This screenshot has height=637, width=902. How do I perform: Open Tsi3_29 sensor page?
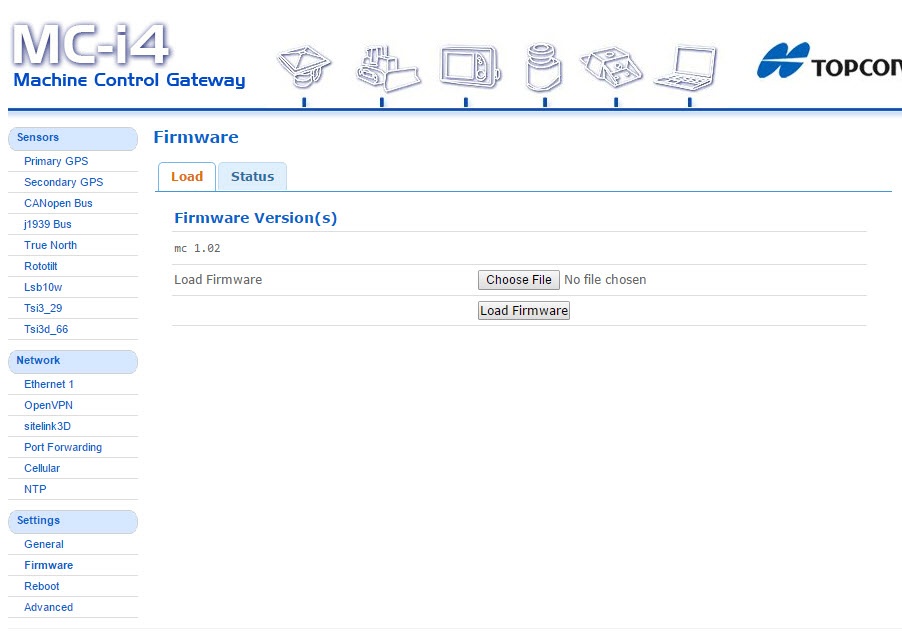[x=43, y=308]
